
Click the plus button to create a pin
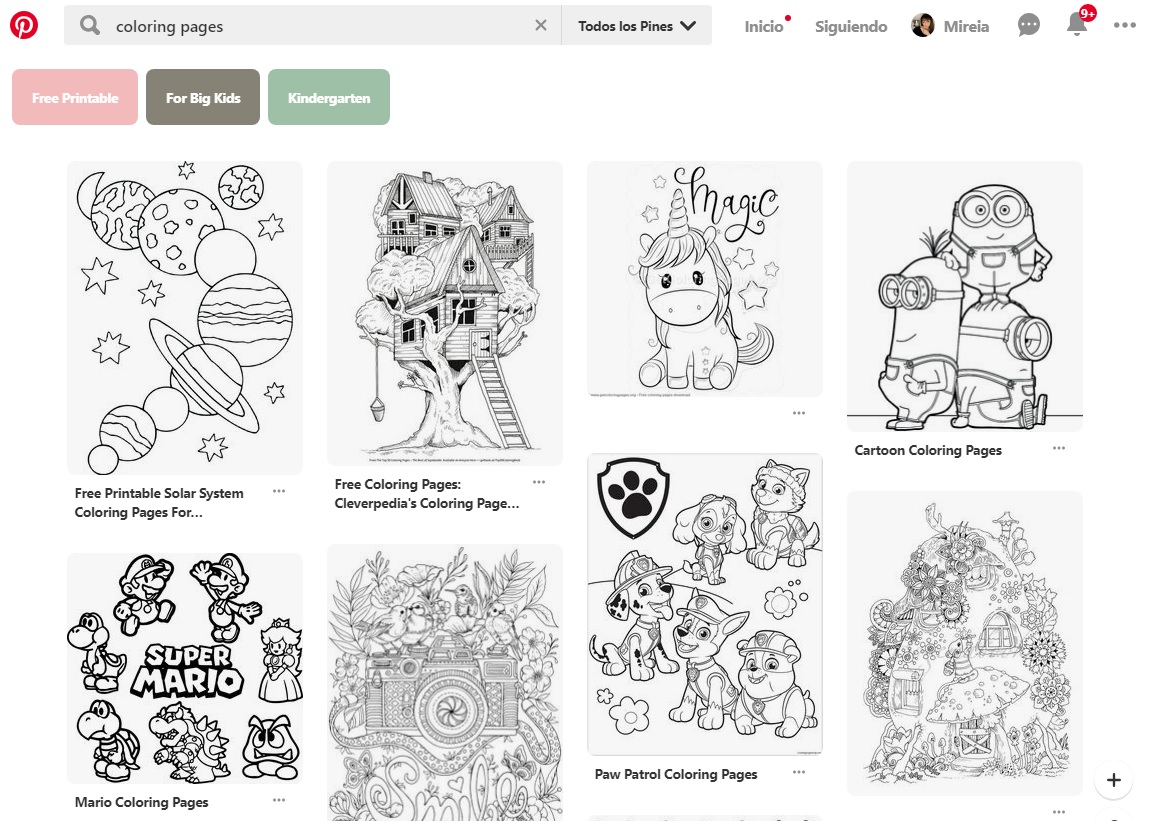pos(1113,779)
